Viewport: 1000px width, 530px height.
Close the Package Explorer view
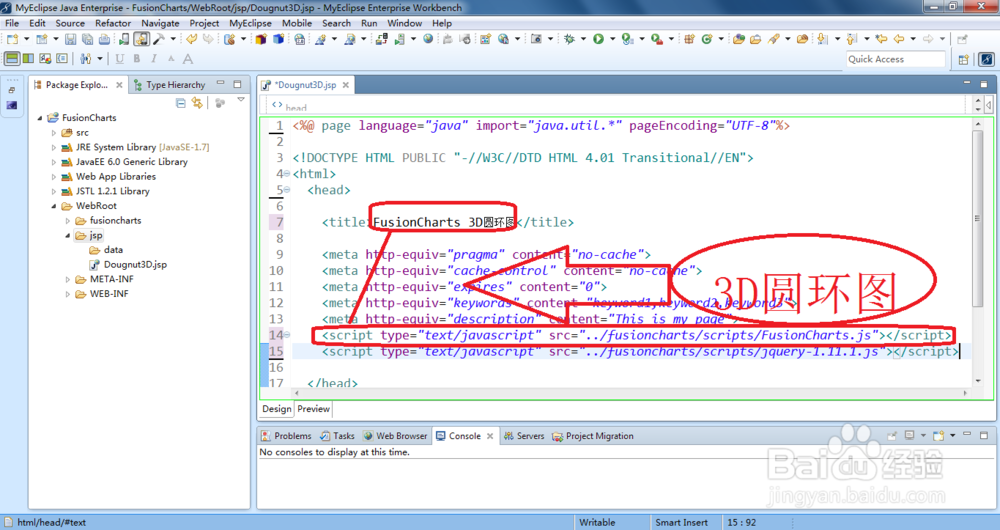point(119,85)
